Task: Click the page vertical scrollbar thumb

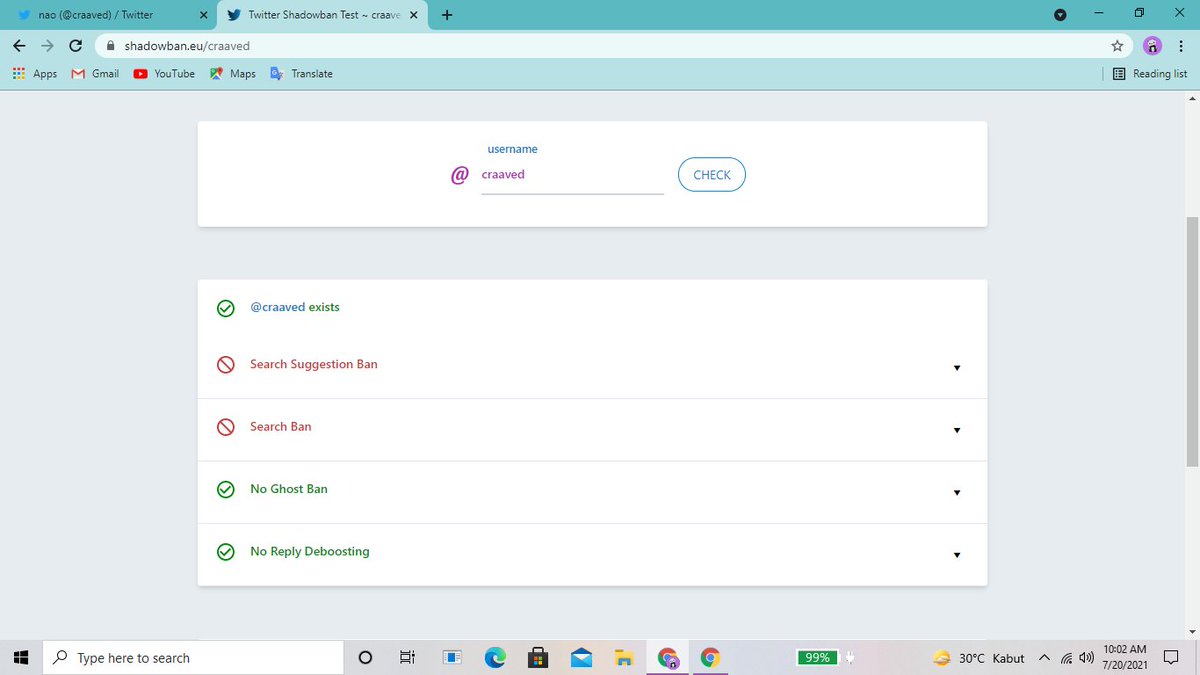Action: [x=1191, y=340]
